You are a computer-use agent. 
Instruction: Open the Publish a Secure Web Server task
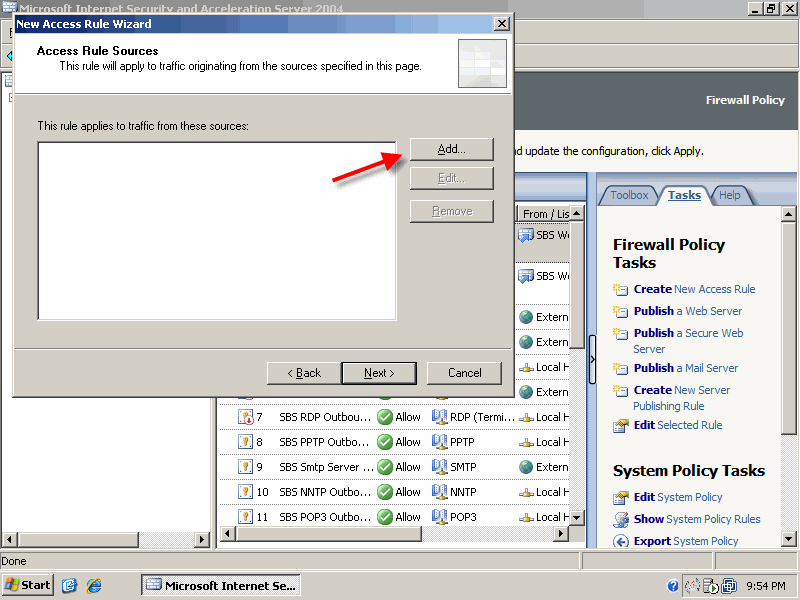coord(688,341)
